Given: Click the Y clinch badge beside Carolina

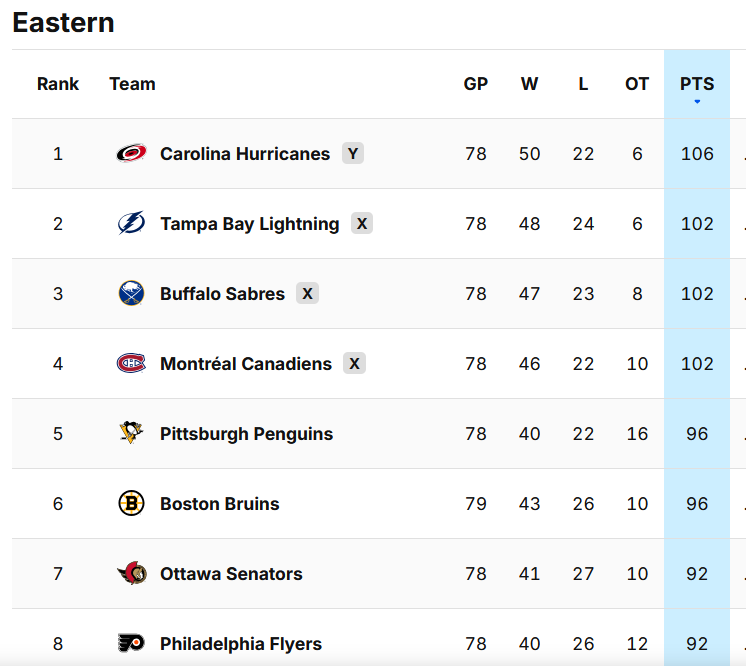Looking at the screenshot, I should click(x=352, y=153).
